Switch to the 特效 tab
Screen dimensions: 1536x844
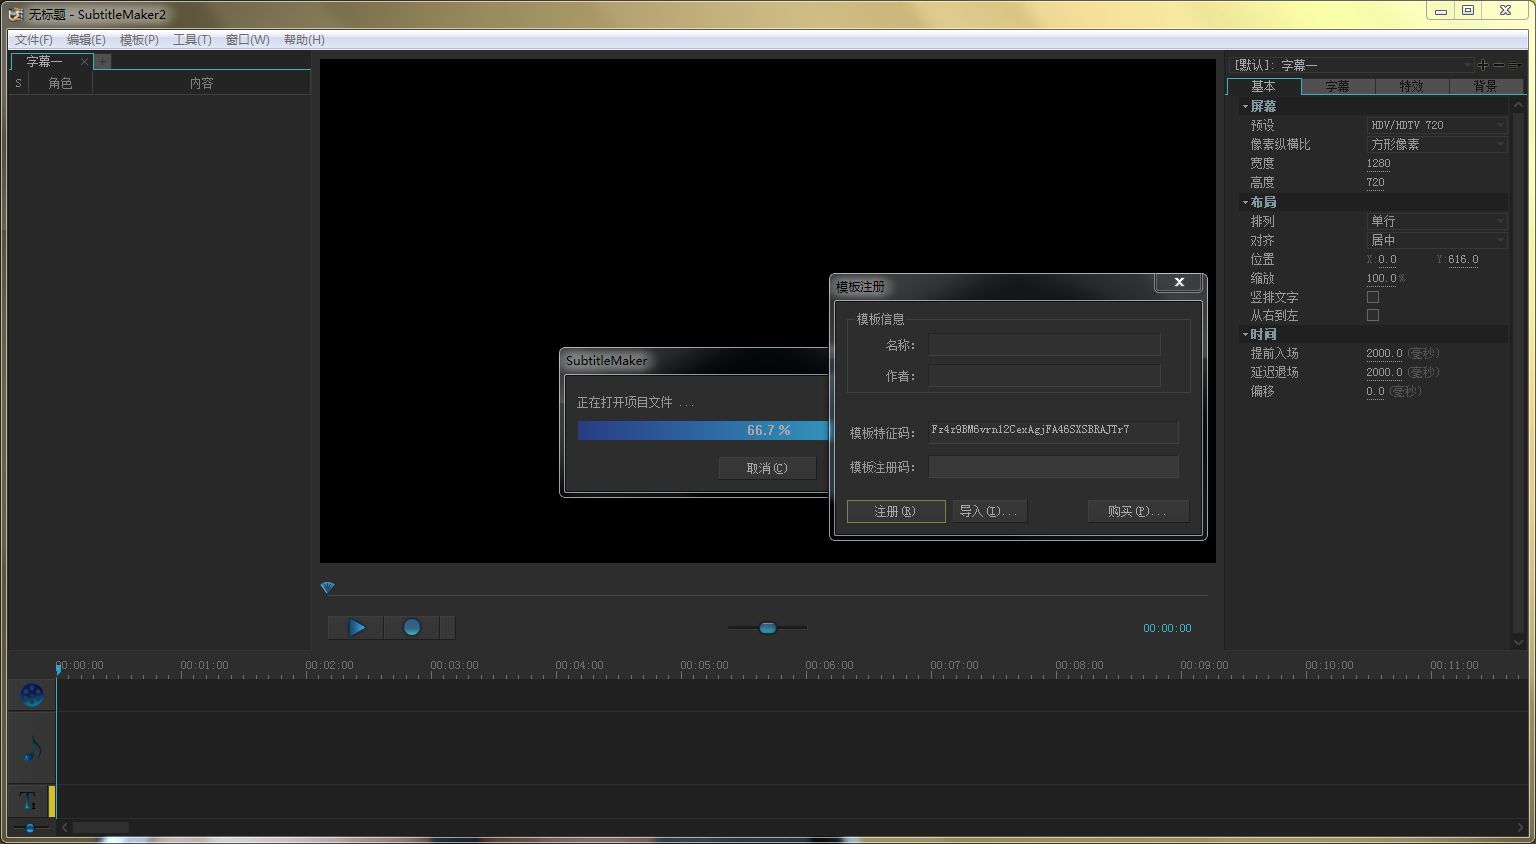1411,86
